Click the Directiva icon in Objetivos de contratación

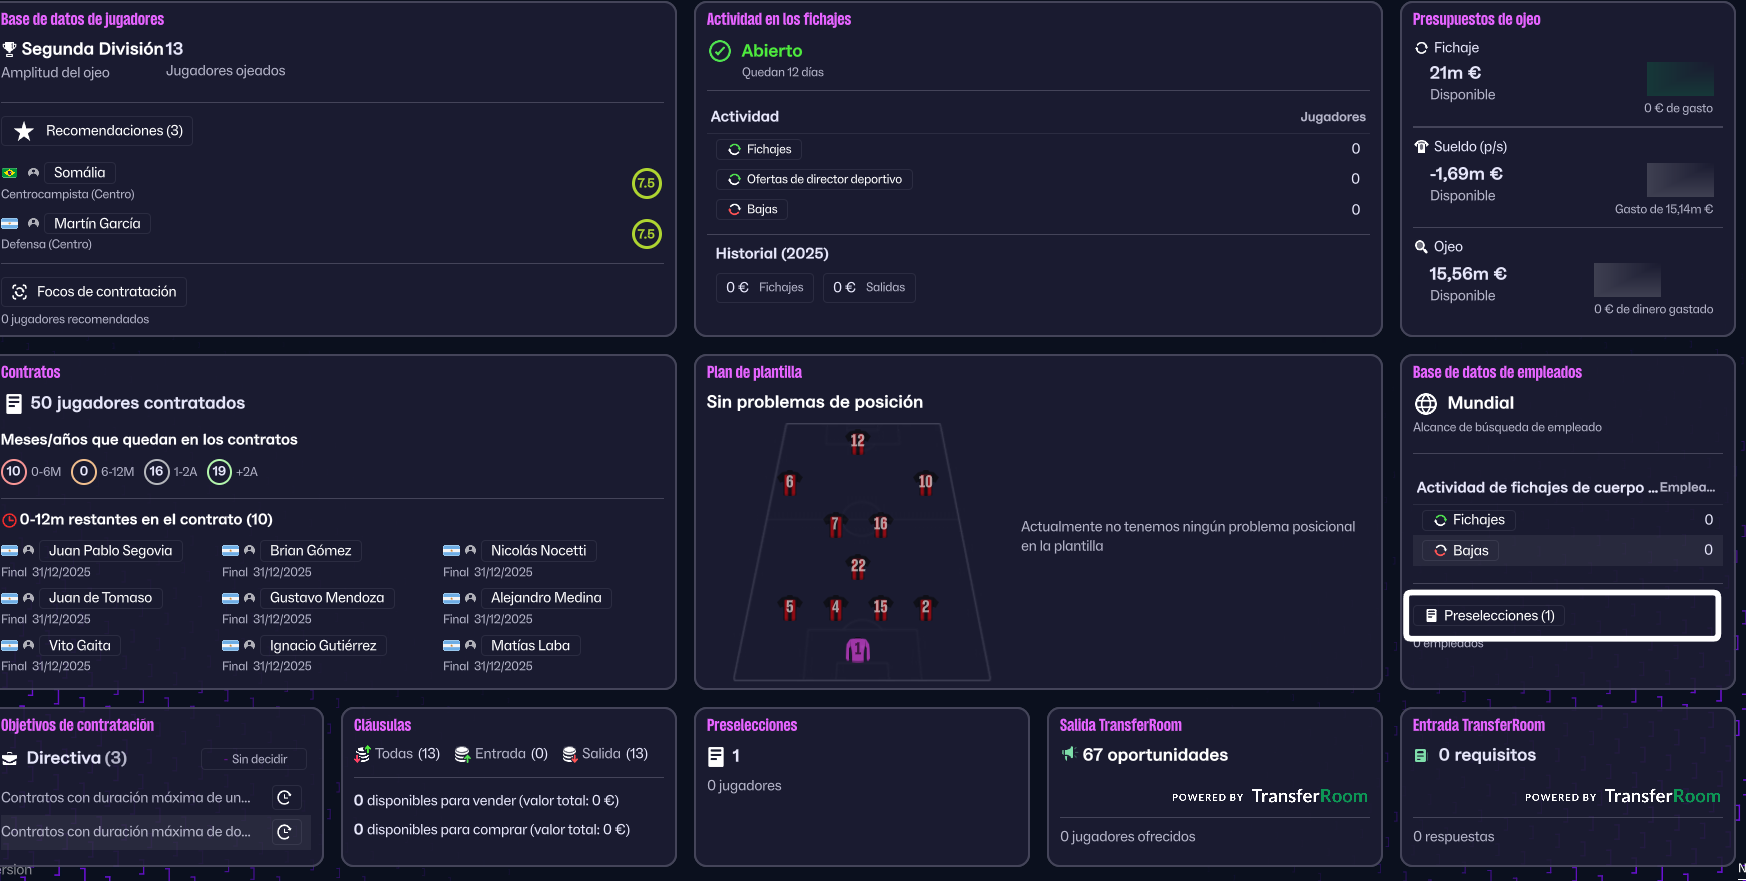pos(10,759)
